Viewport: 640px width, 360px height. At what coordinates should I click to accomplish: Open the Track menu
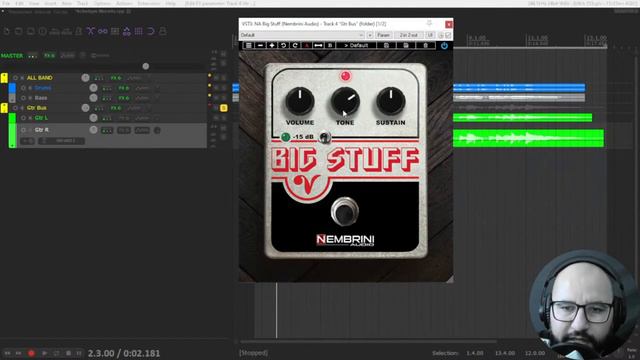click(82, 3)
